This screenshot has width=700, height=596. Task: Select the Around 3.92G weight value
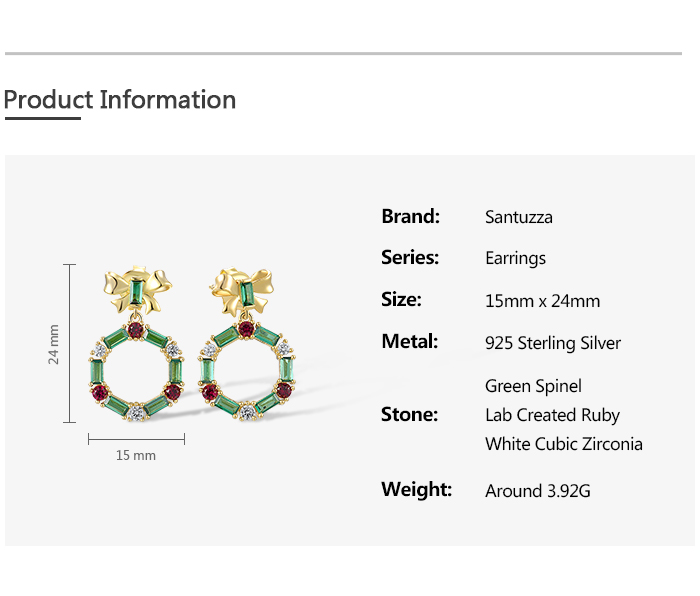538,491
